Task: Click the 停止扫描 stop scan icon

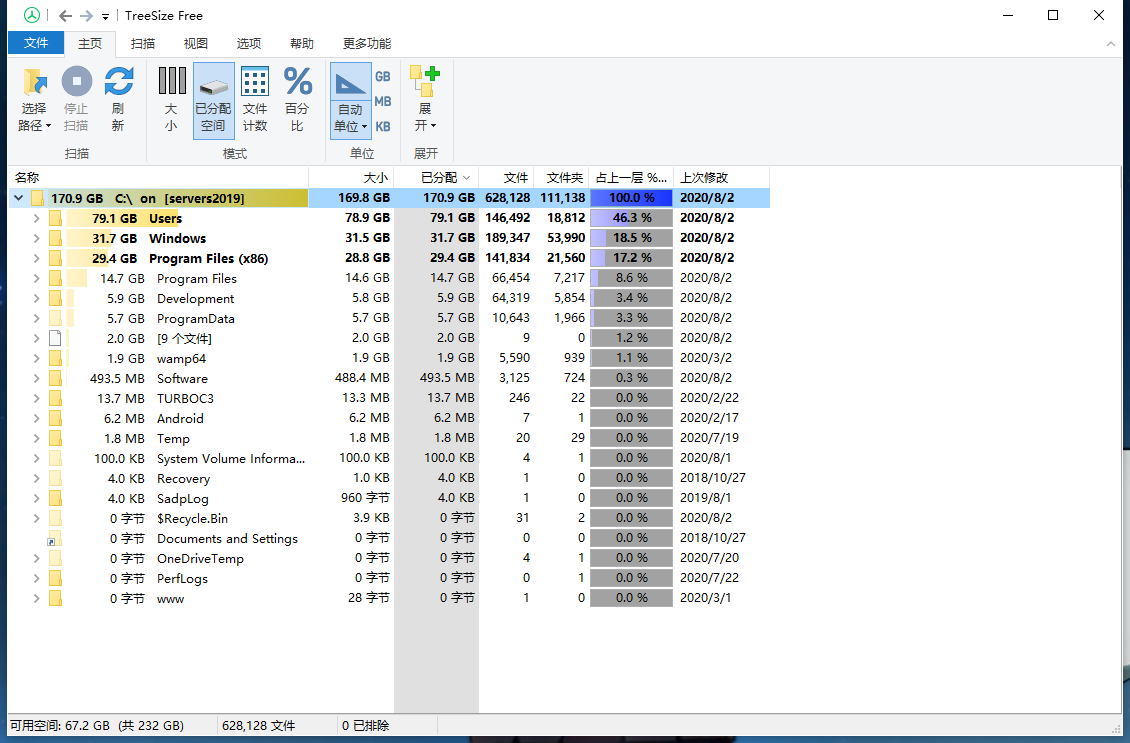Action: tap(76, 81)
